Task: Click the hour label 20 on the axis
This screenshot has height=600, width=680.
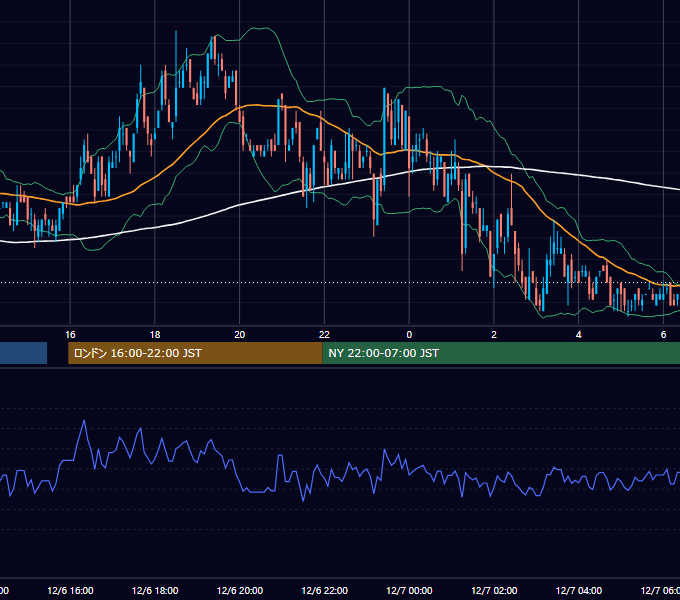Action: [240, 334]
